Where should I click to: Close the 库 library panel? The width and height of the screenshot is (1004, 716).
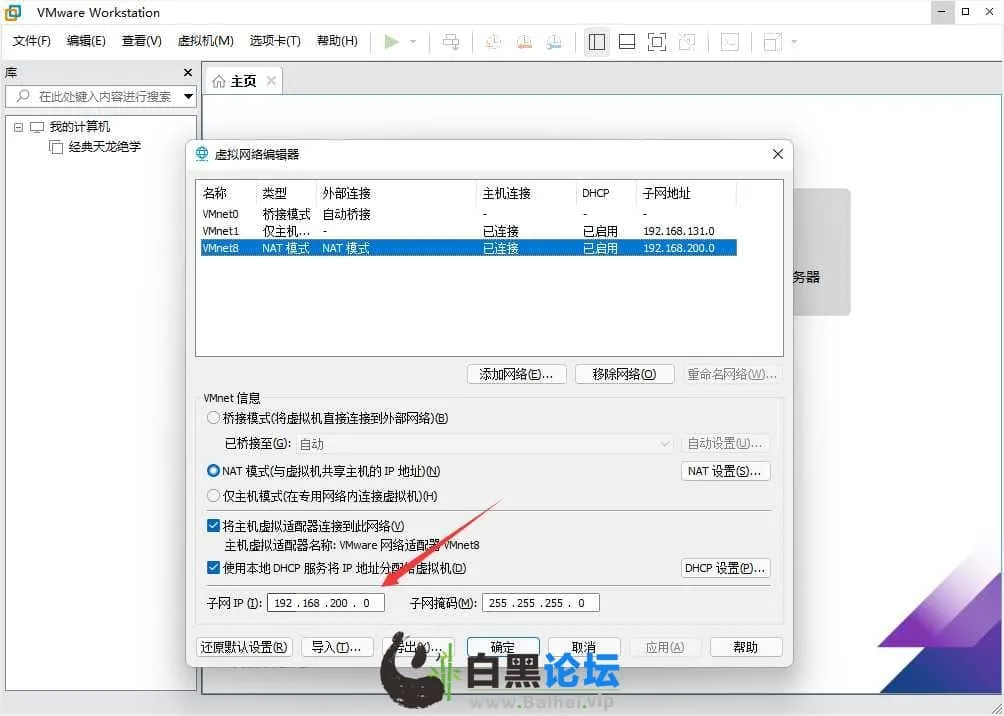pos(188,72)
